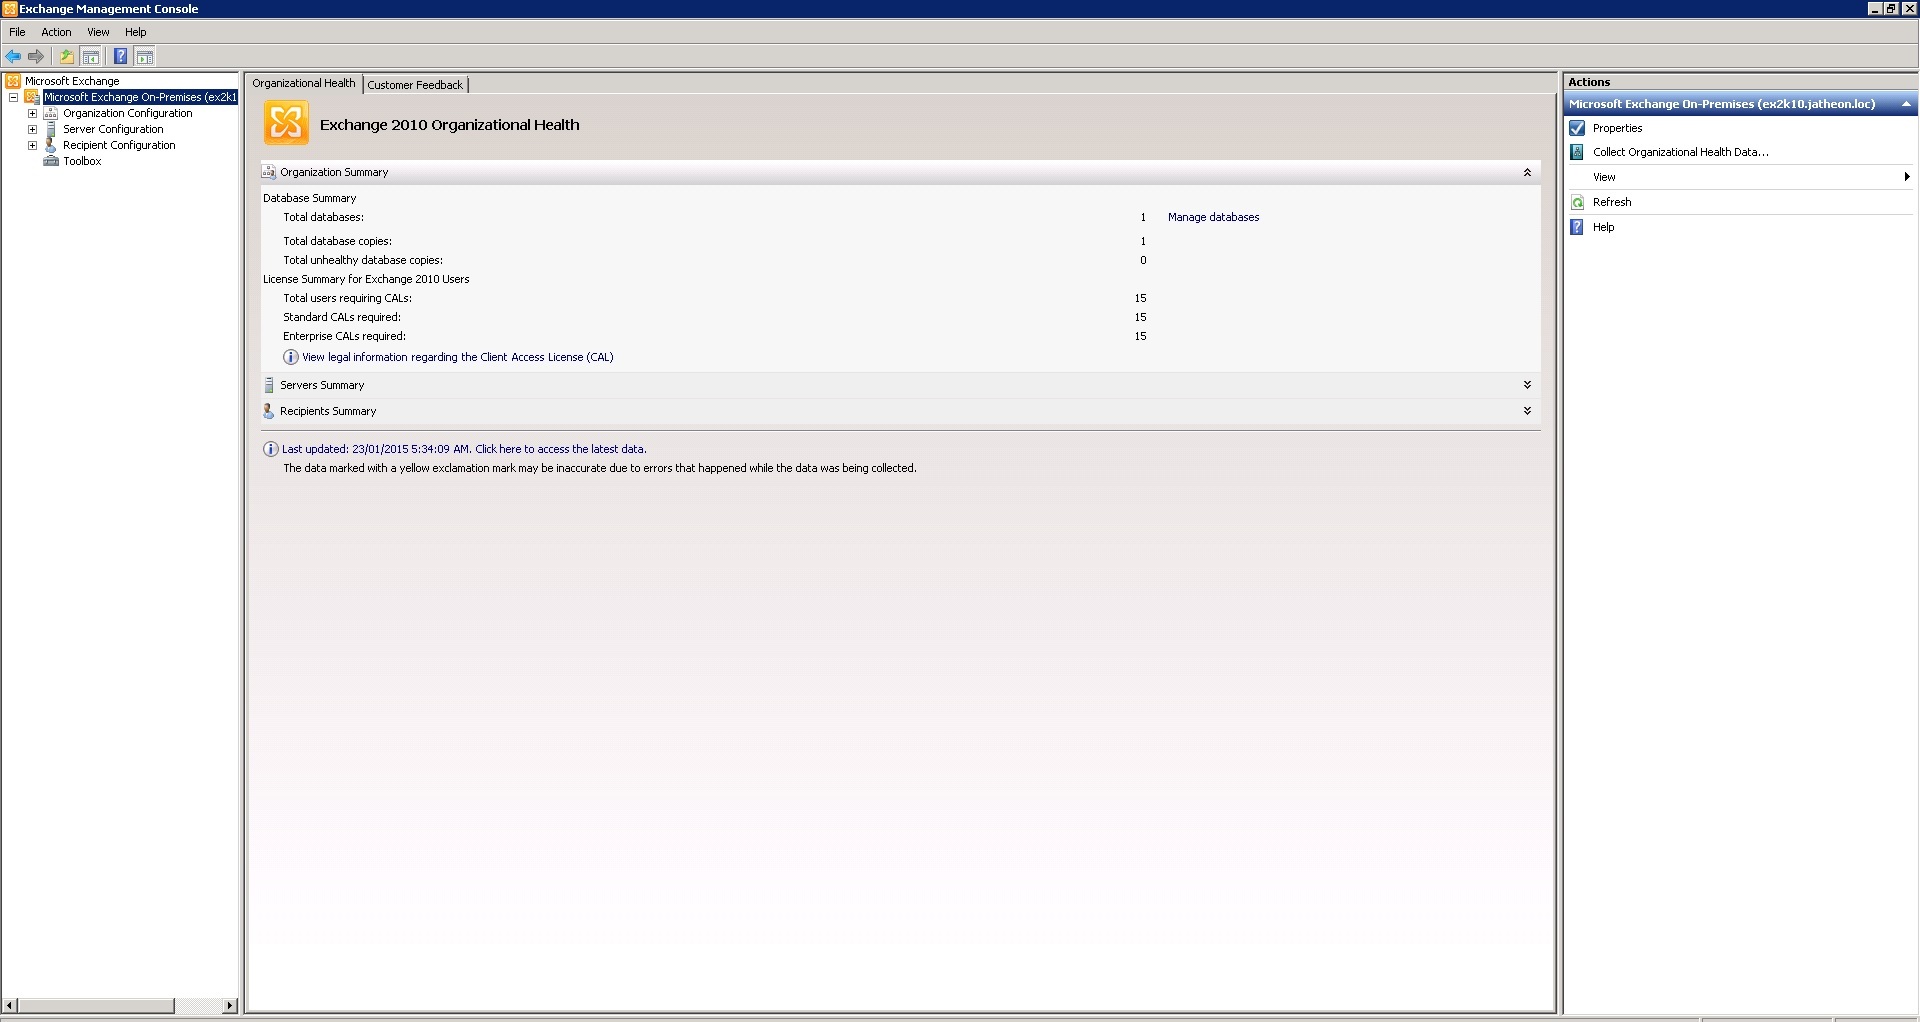This screenshot has height=1022, width=1920.
Task: Click the Total database copies: label
Action: 337,241
